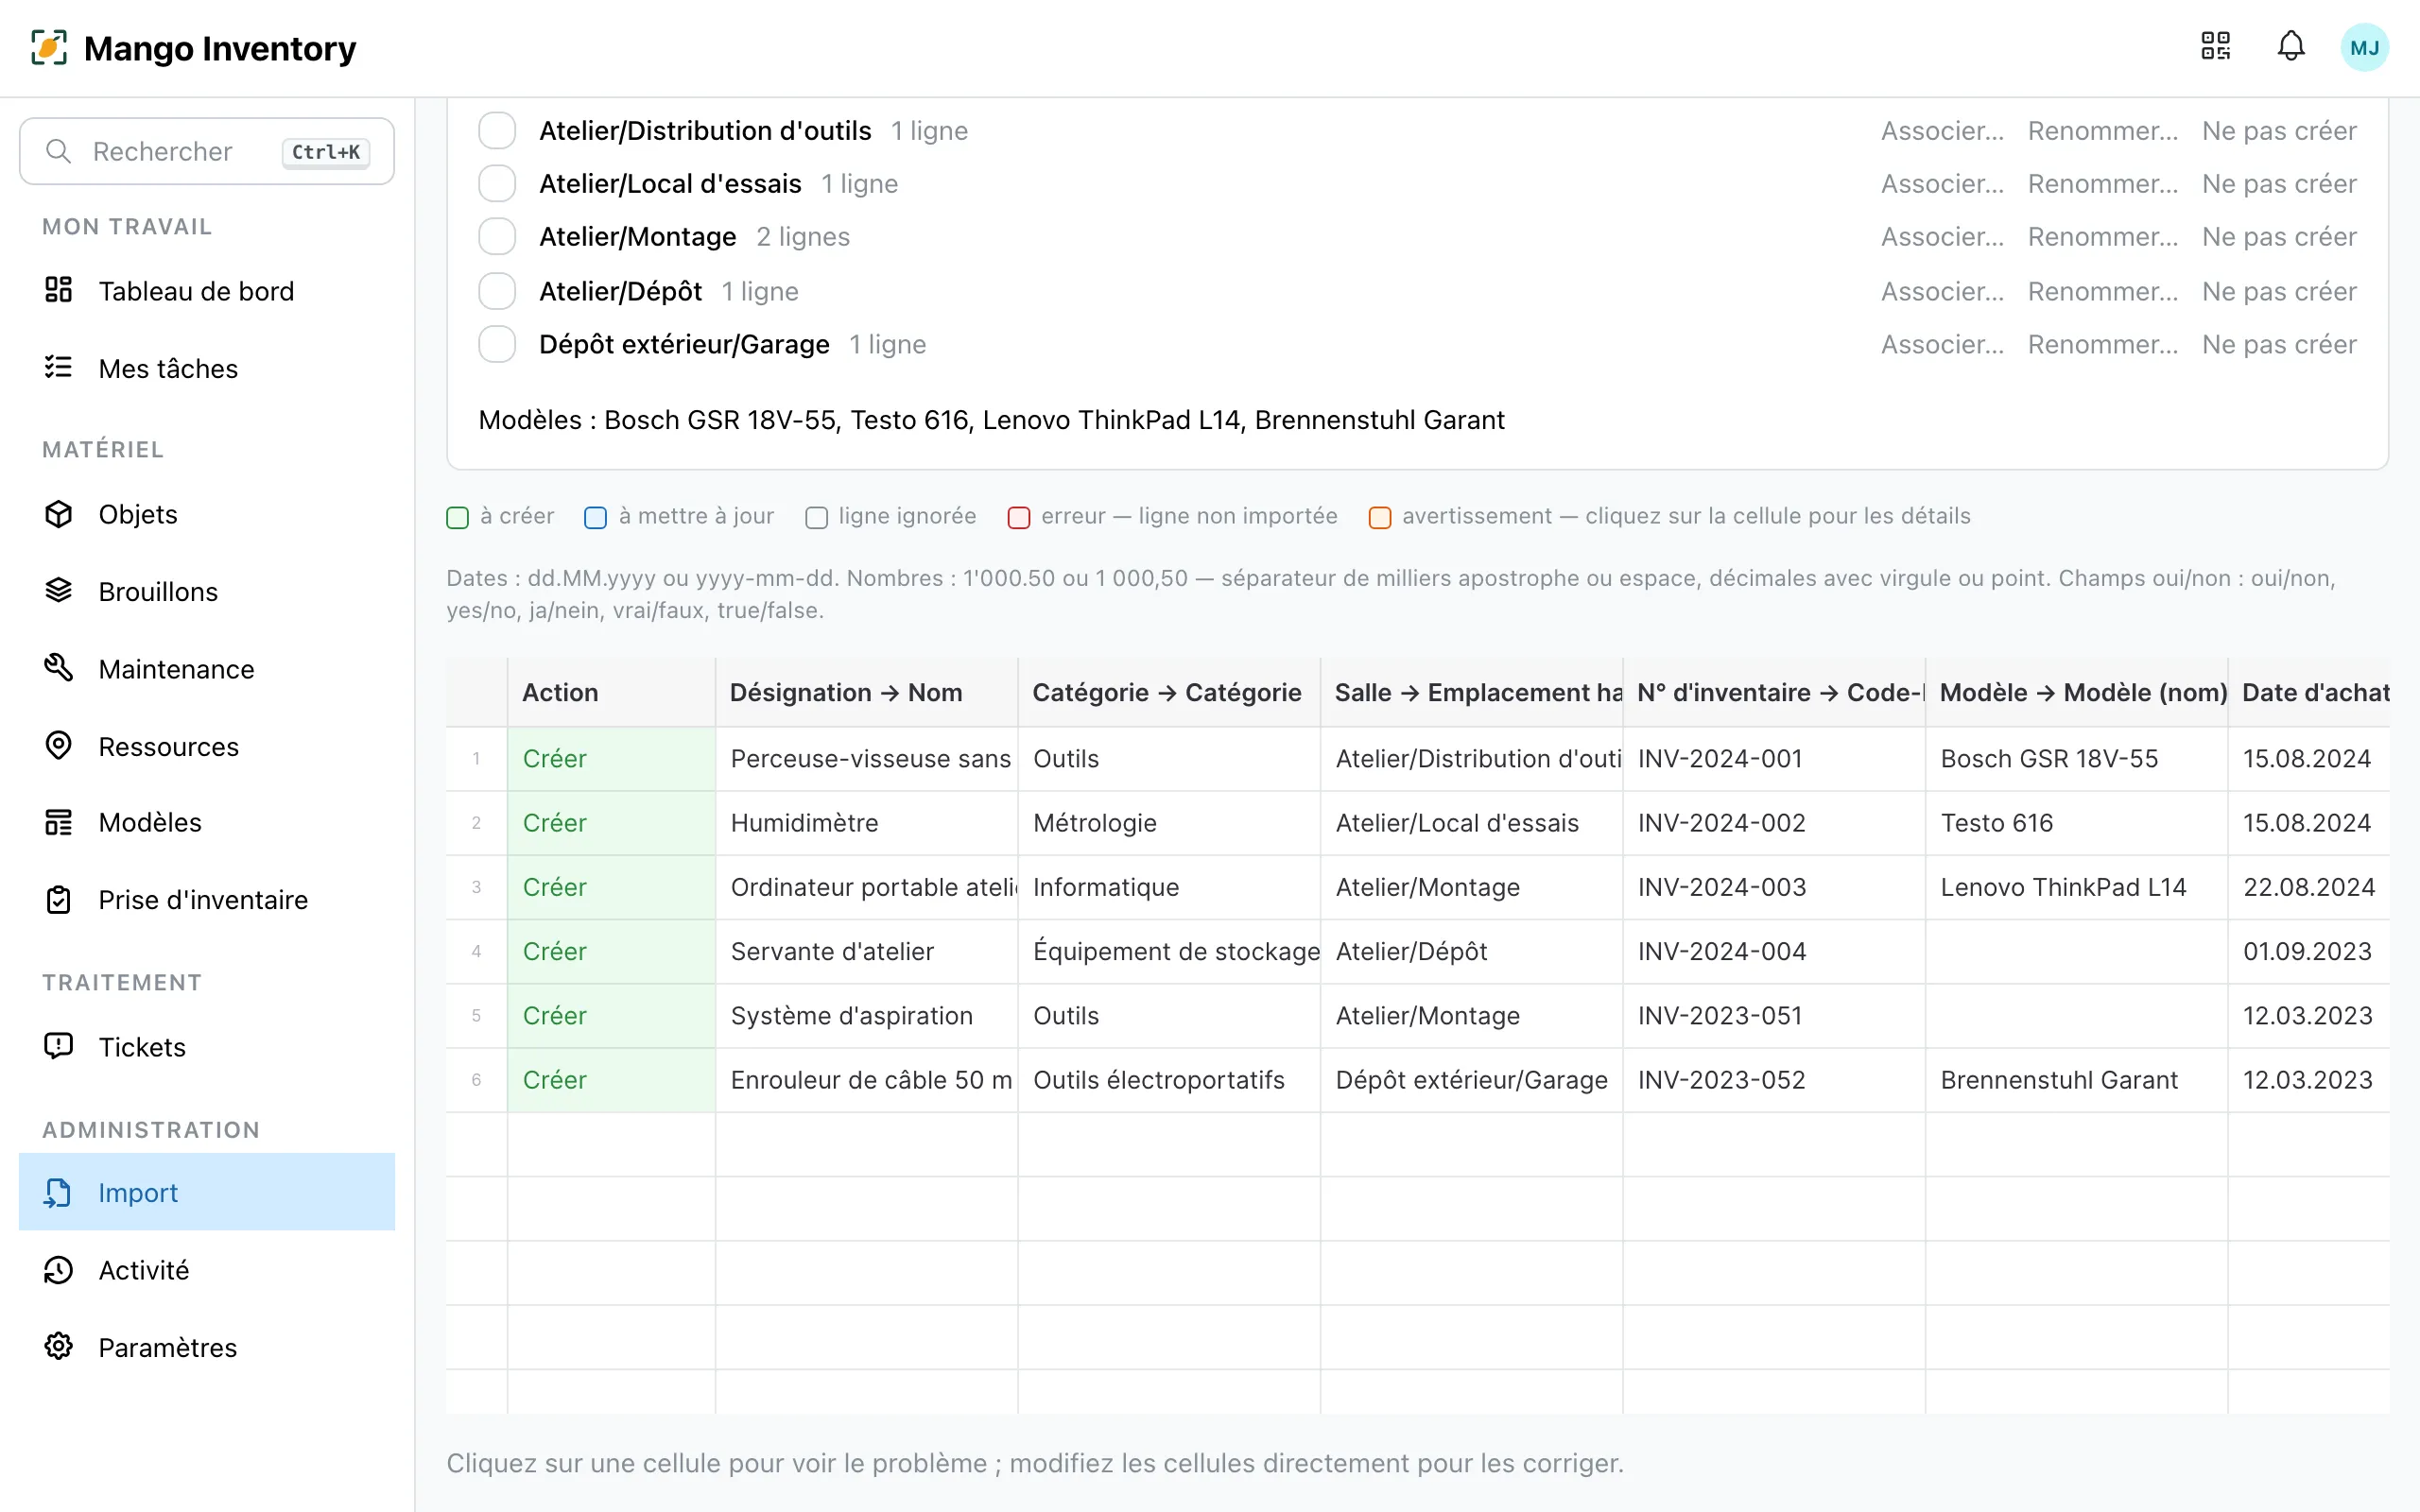
Task: Click the Désignation → Nom column header
Action: pos(867,692)
